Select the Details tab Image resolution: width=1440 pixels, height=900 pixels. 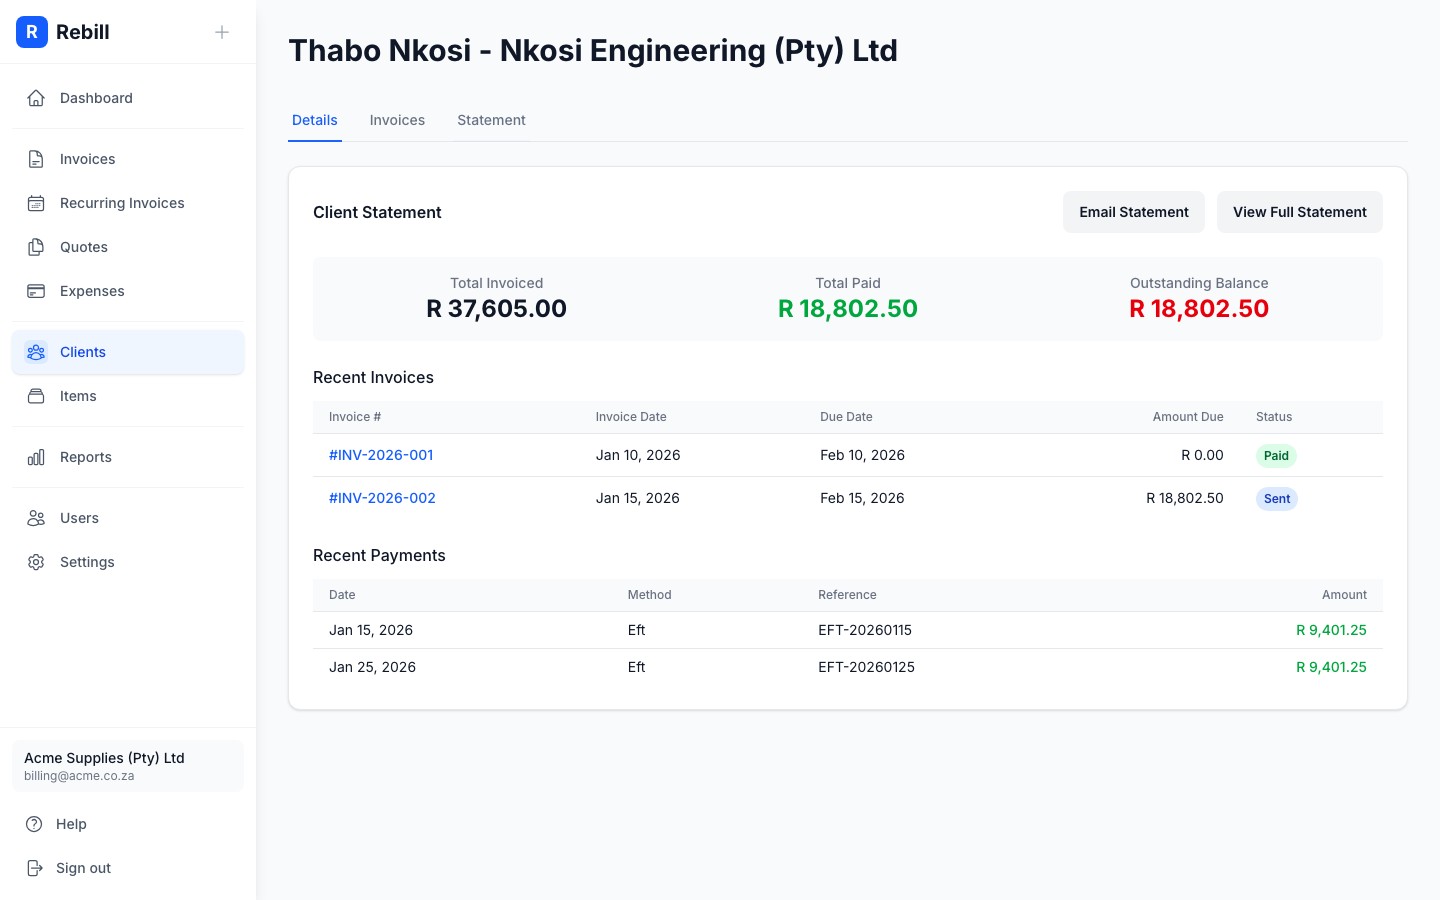tap(315, 120)
